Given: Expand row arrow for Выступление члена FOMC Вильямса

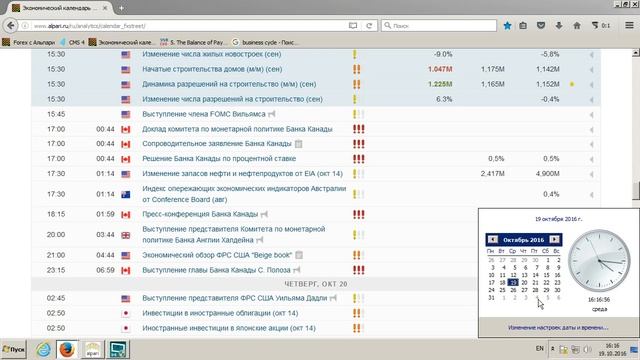Looking at the screenshot, I should 591,114.
